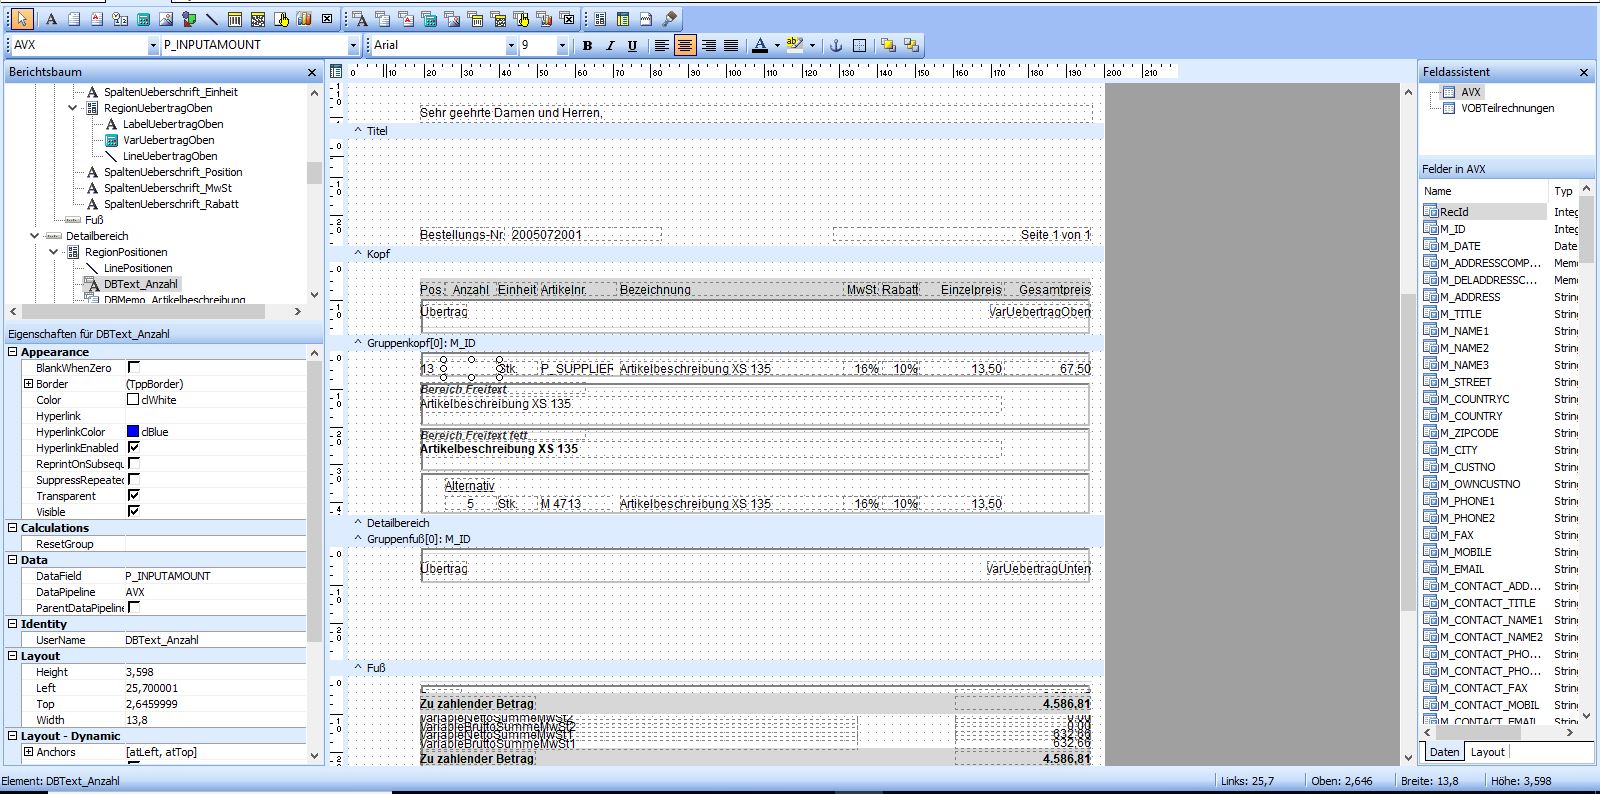Select the Chart component tool

(x=304, y=19)
